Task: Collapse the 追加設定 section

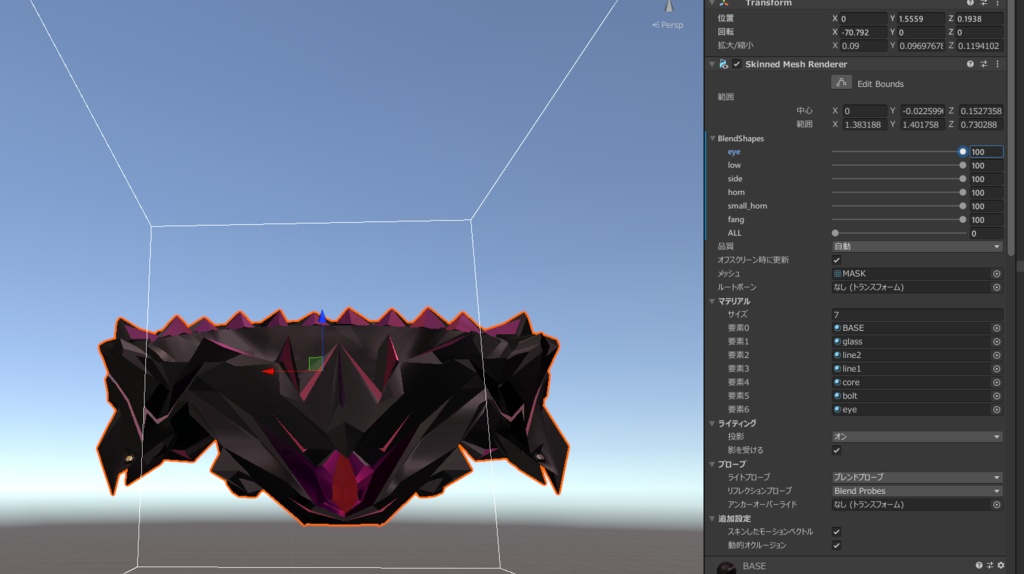Action: (712, 518)
